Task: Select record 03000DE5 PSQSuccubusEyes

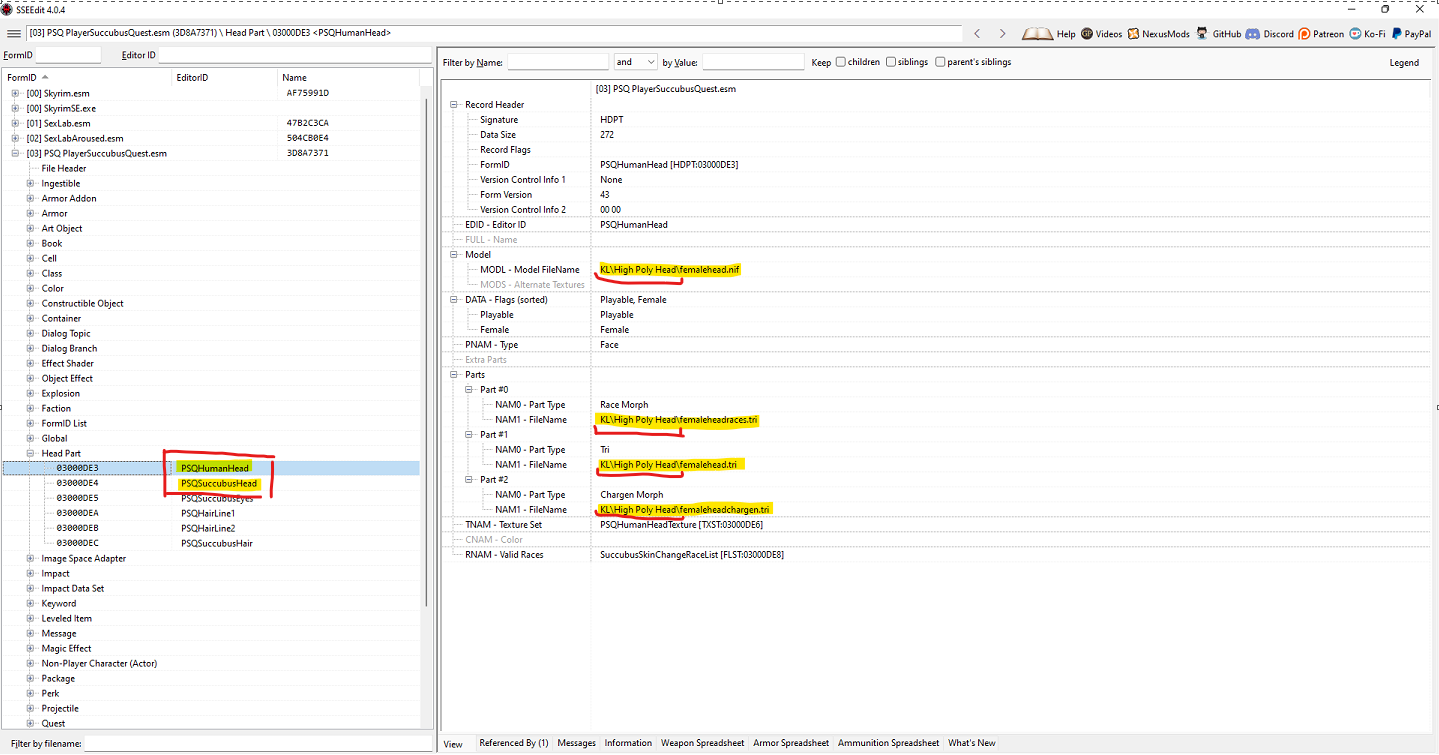Action: tap(211, 498)
